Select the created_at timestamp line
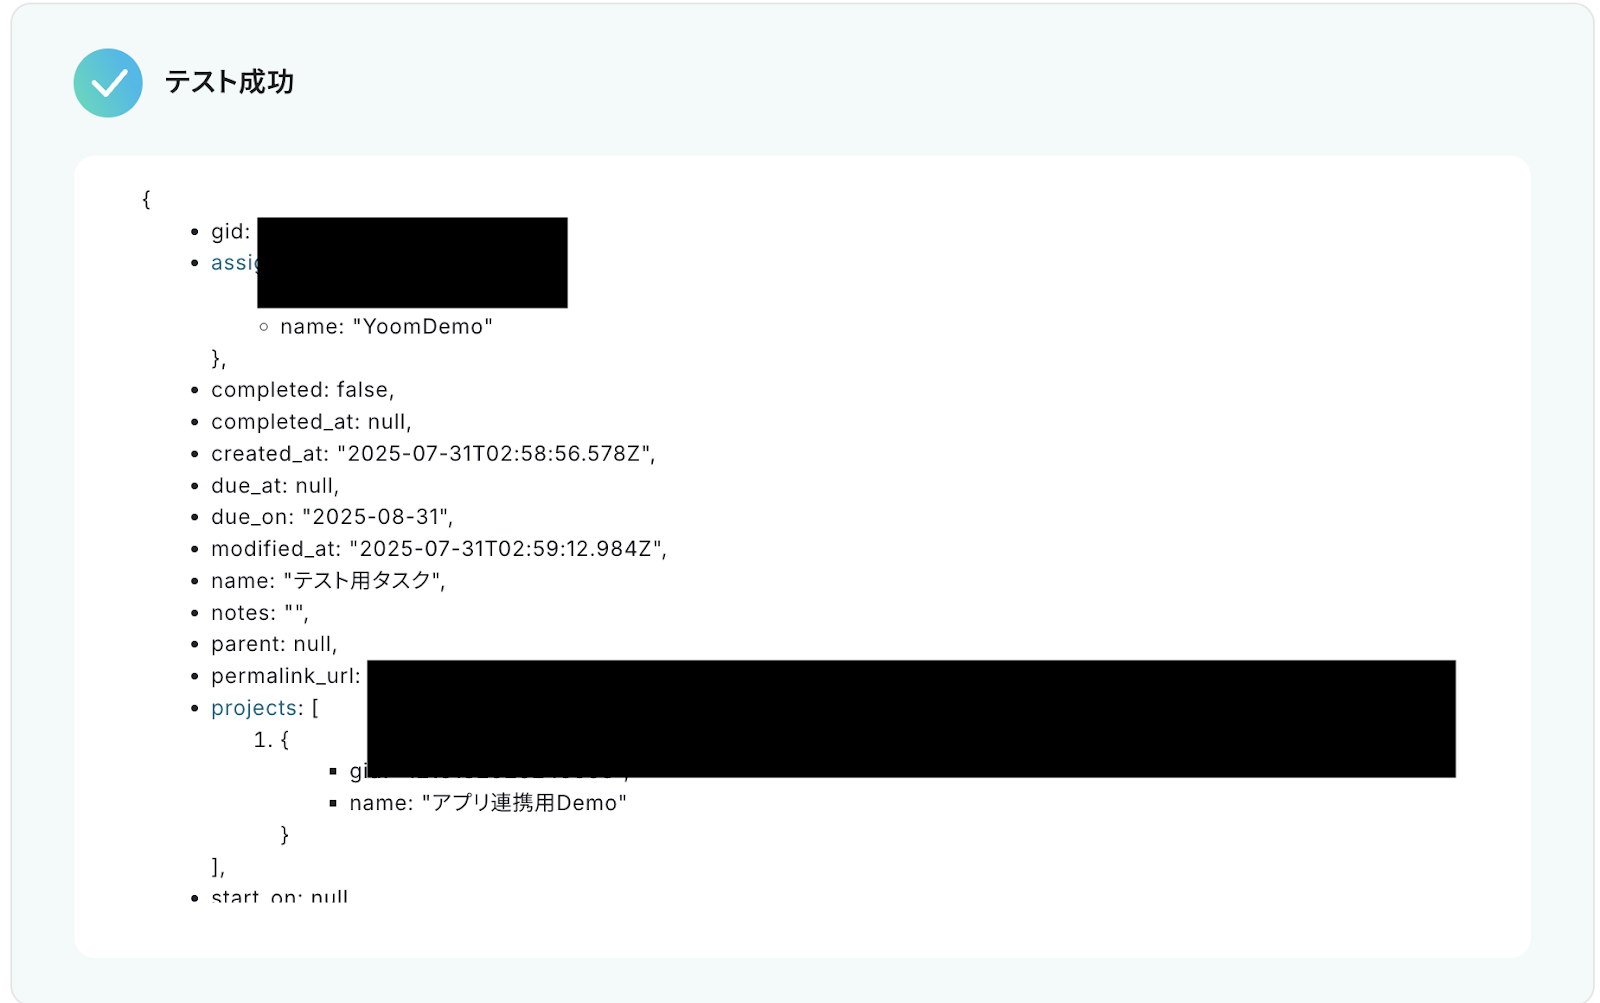 pyautogui.click(x=433, y=454)
